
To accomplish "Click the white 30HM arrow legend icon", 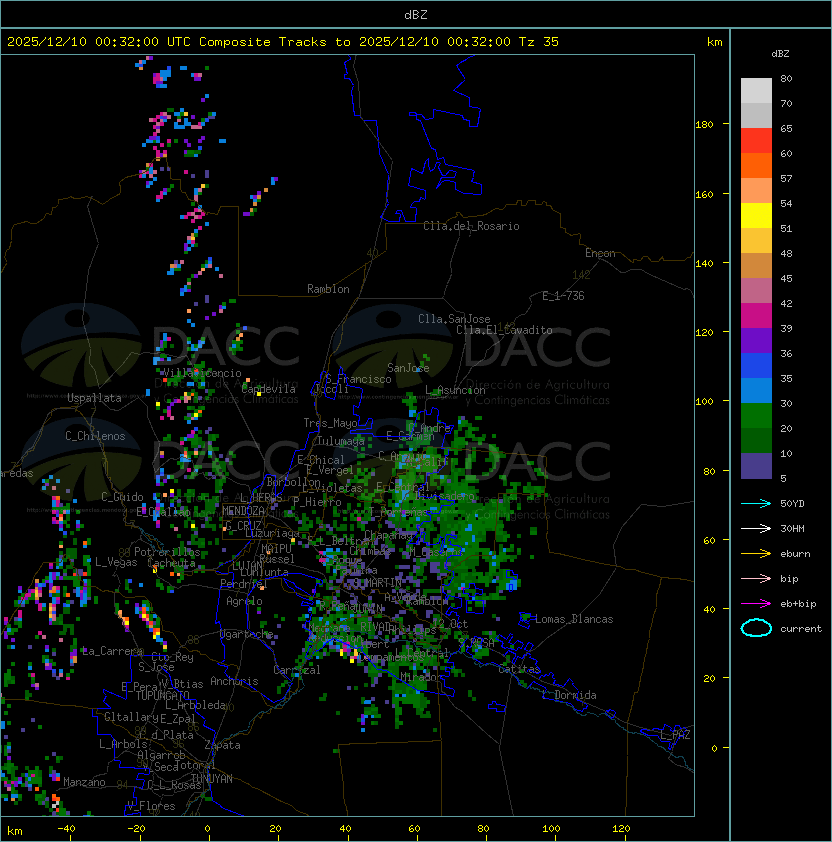I will 756,529.
